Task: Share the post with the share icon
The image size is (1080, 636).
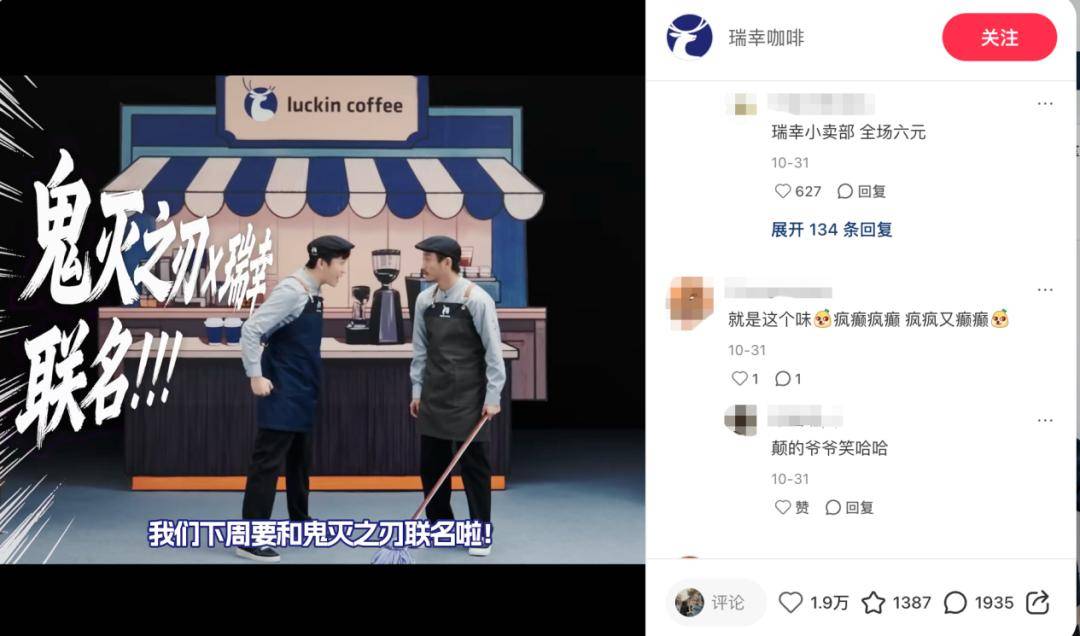Action: point(1037,602)
